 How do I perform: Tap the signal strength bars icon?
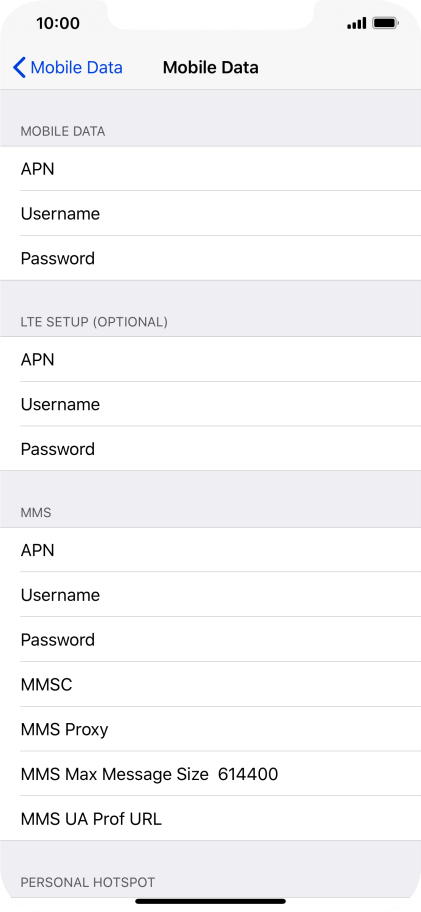(356, 23)
